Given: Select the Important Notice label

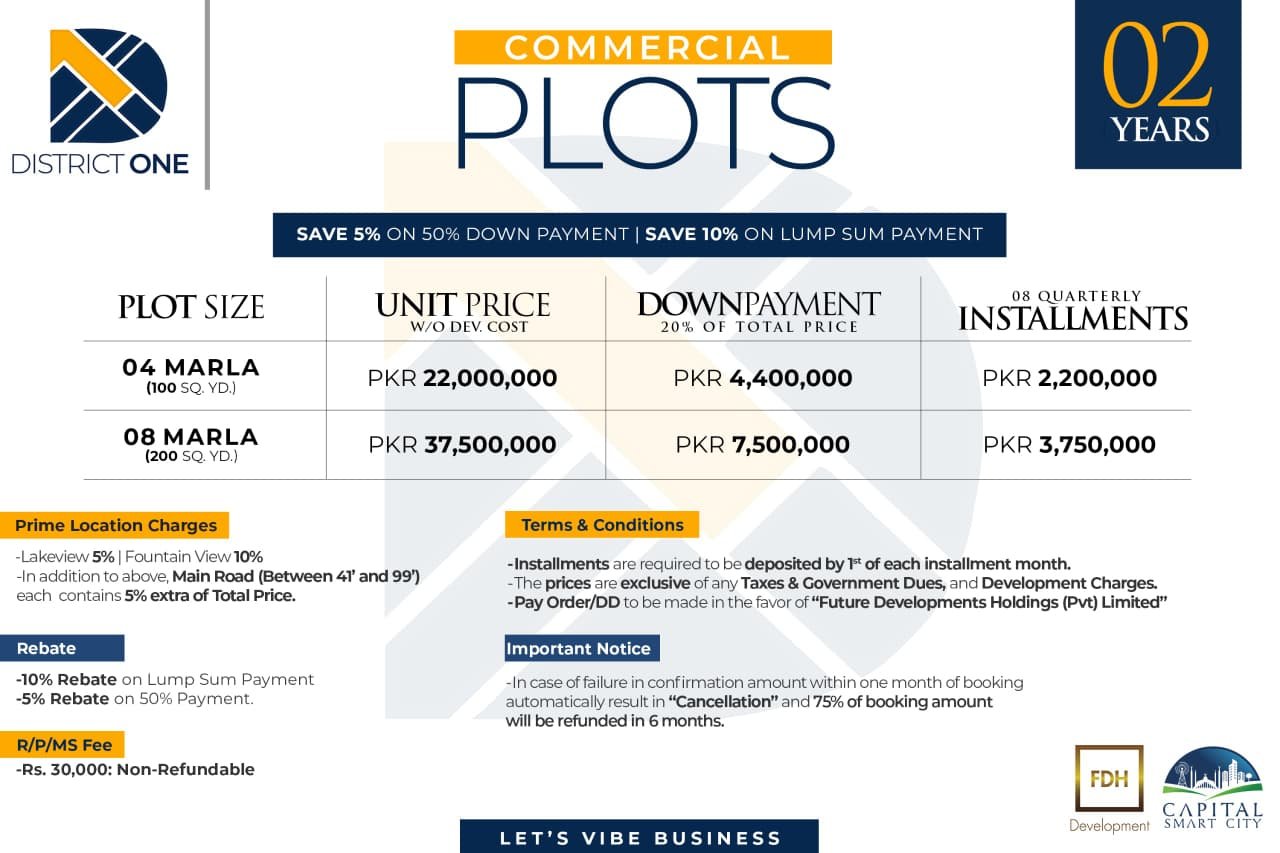Looking at the screenshot, I should (582, 648).
